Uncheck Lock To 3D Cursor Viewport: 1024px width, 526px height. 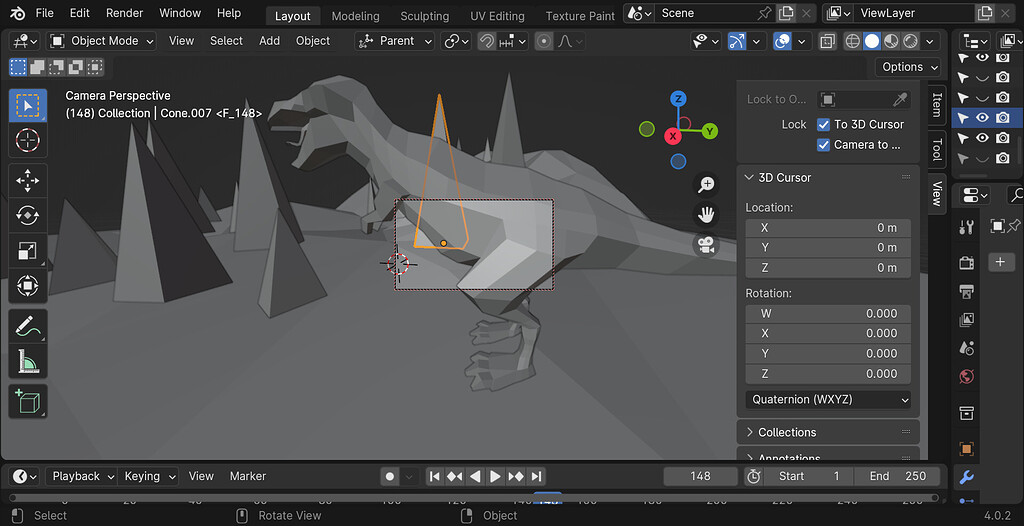[824, 125]
